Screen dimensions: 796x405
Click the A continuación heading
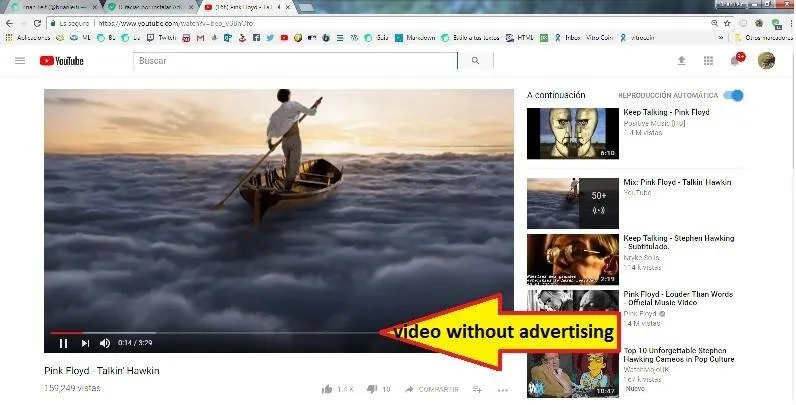(556, 95)
